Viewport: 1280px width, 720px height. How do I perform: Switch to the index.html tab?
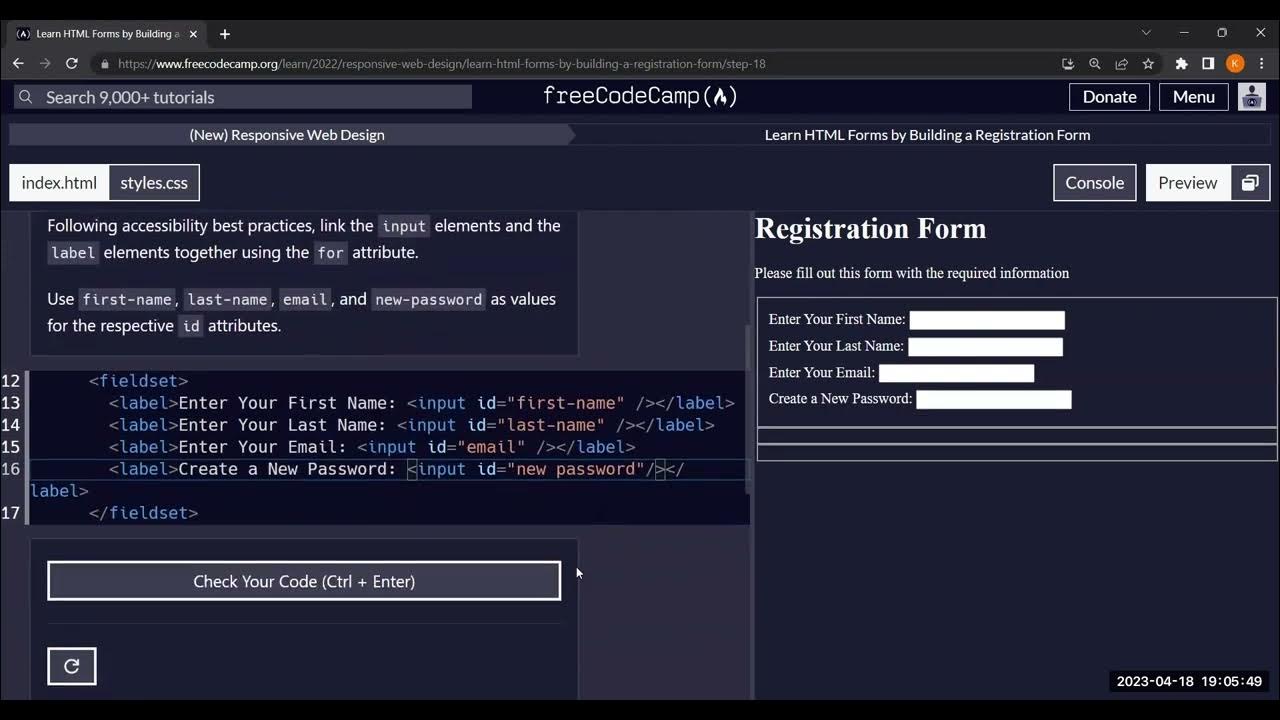tap(59, 183)
